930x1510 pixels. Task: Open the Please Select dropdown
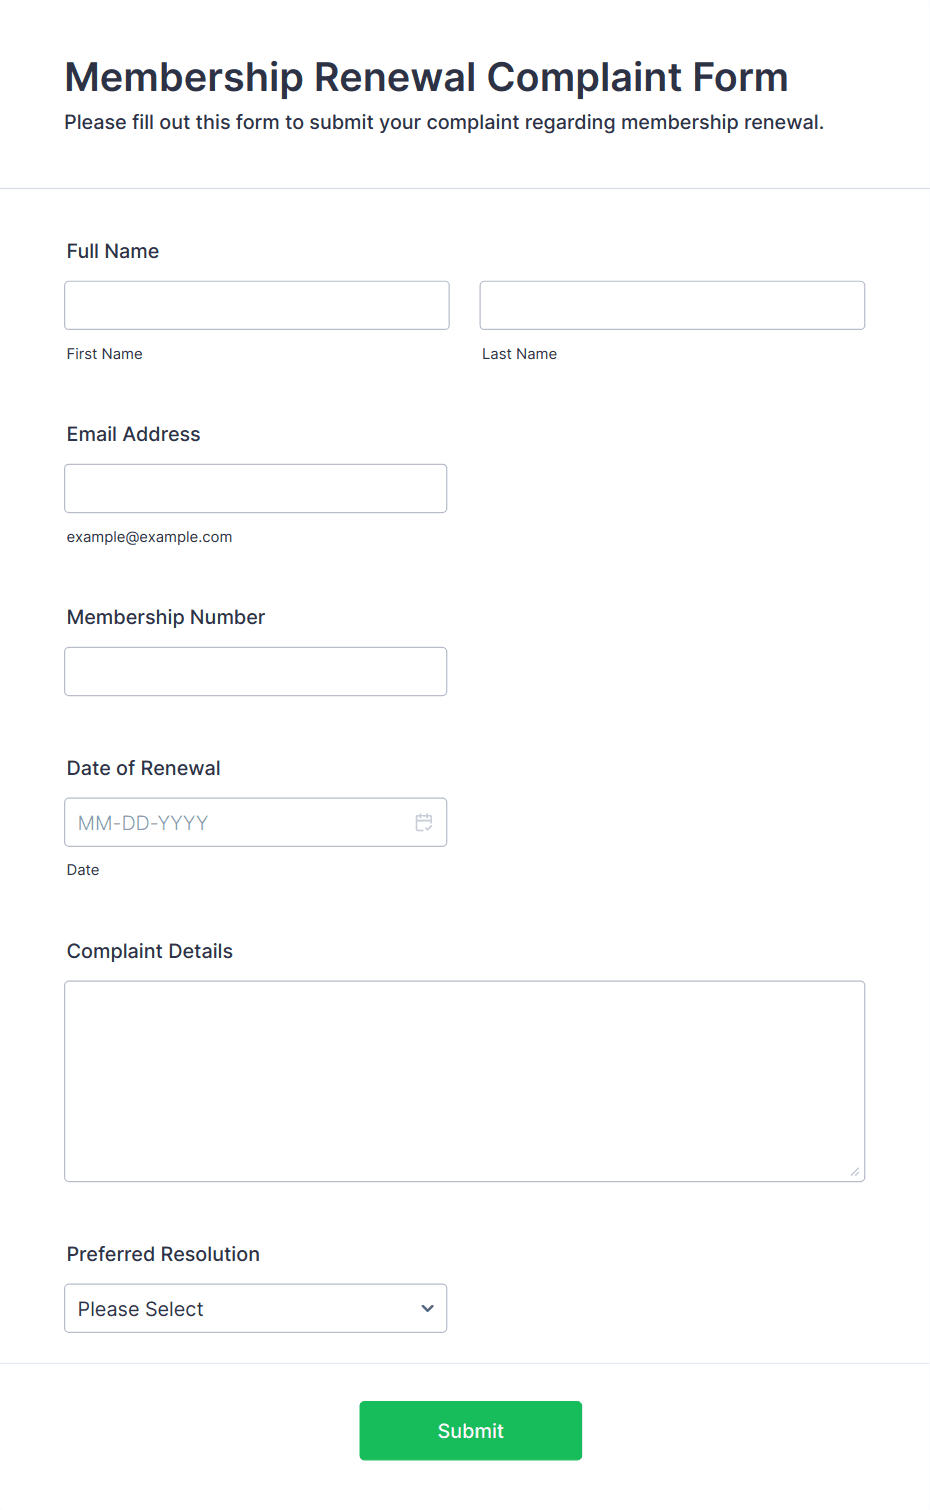click(256, 1308)
